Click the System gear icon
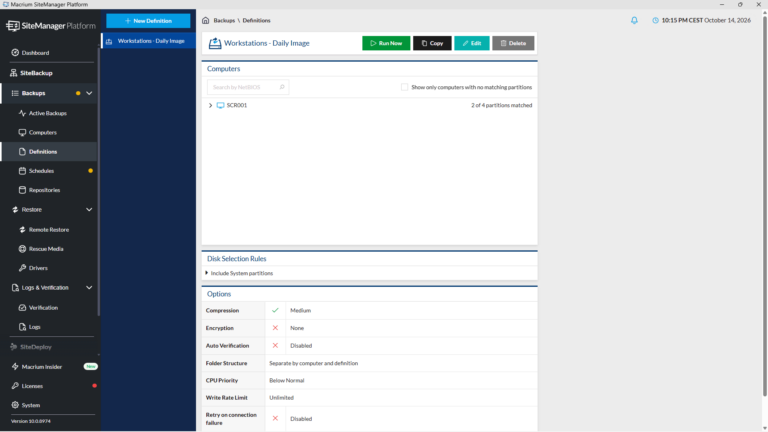 coord(15,405)
